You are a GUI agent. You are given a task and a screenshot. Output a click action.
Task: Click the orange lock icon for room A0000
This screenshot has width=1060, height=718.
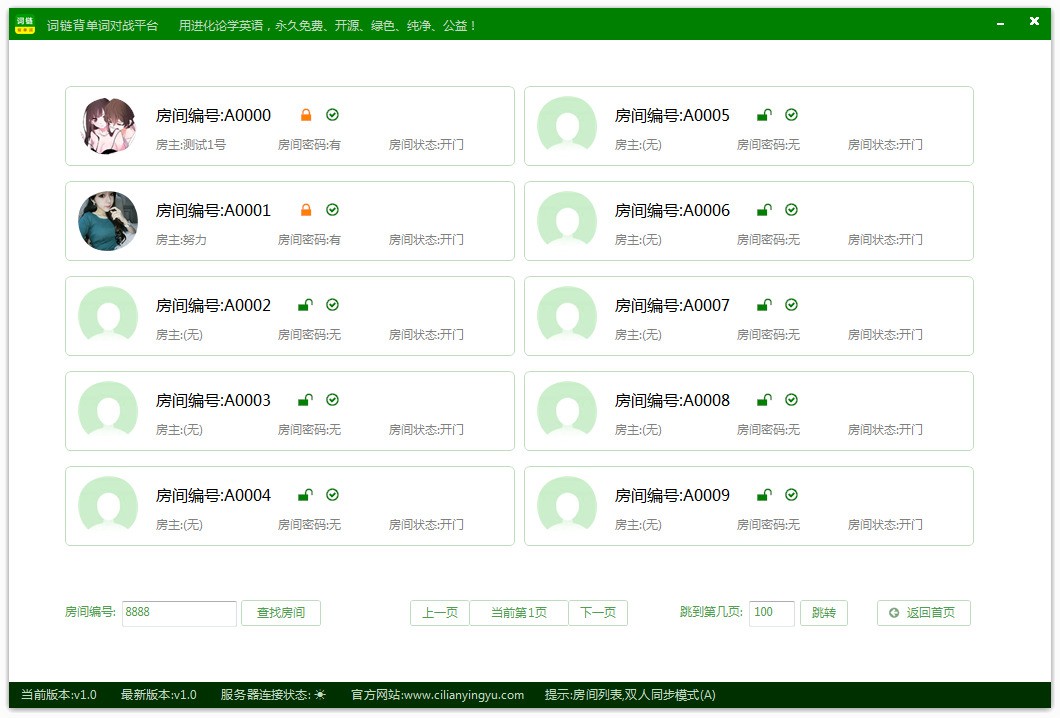306,115
